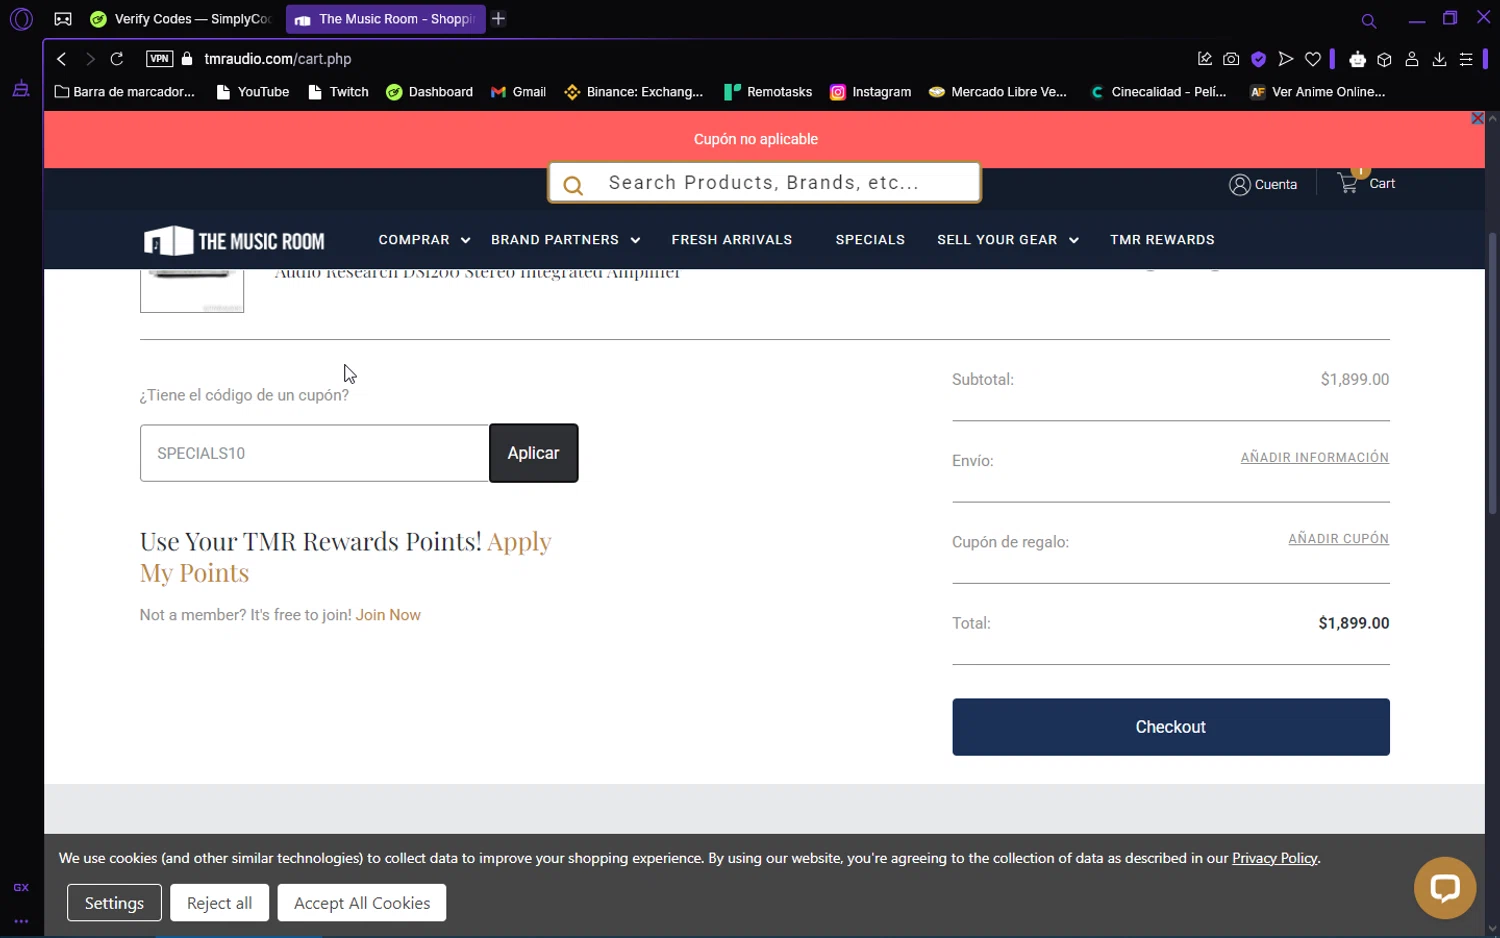Select the Music Room Shopping tab
This screenshot has width=1500, height=938.
tap(385, 19)
